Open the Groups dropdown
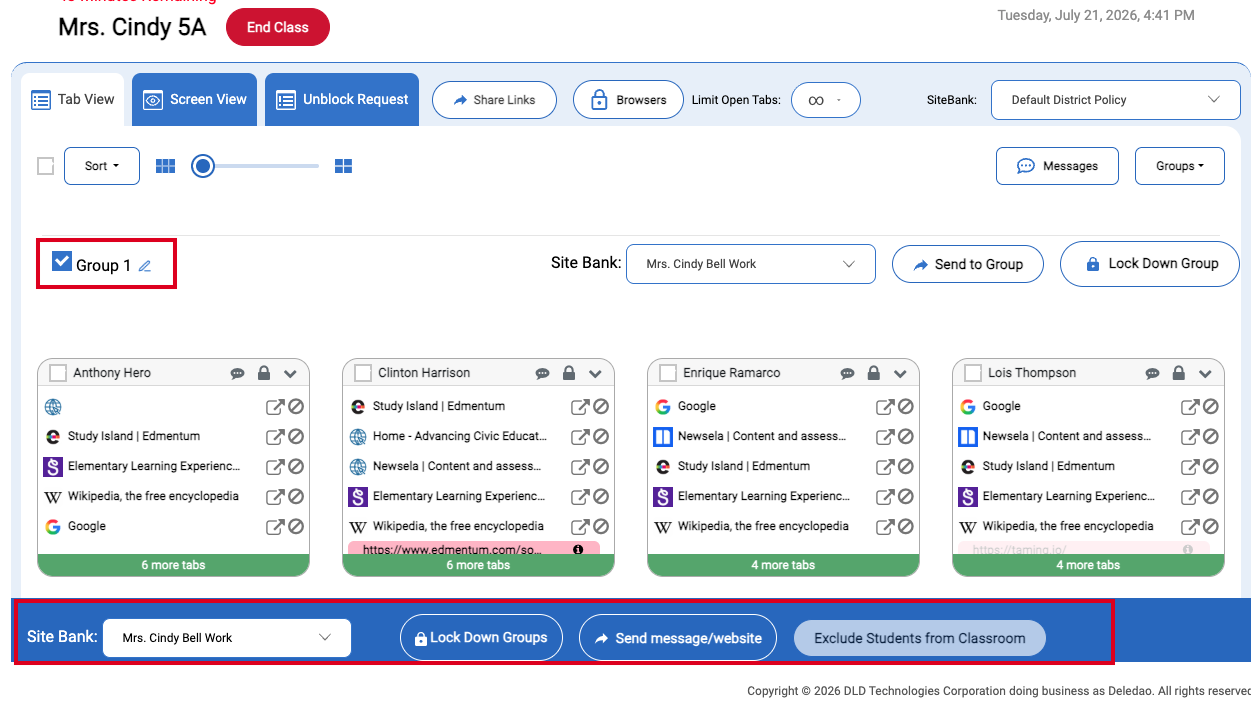The image size is (1251, 708). (1180, 166)
